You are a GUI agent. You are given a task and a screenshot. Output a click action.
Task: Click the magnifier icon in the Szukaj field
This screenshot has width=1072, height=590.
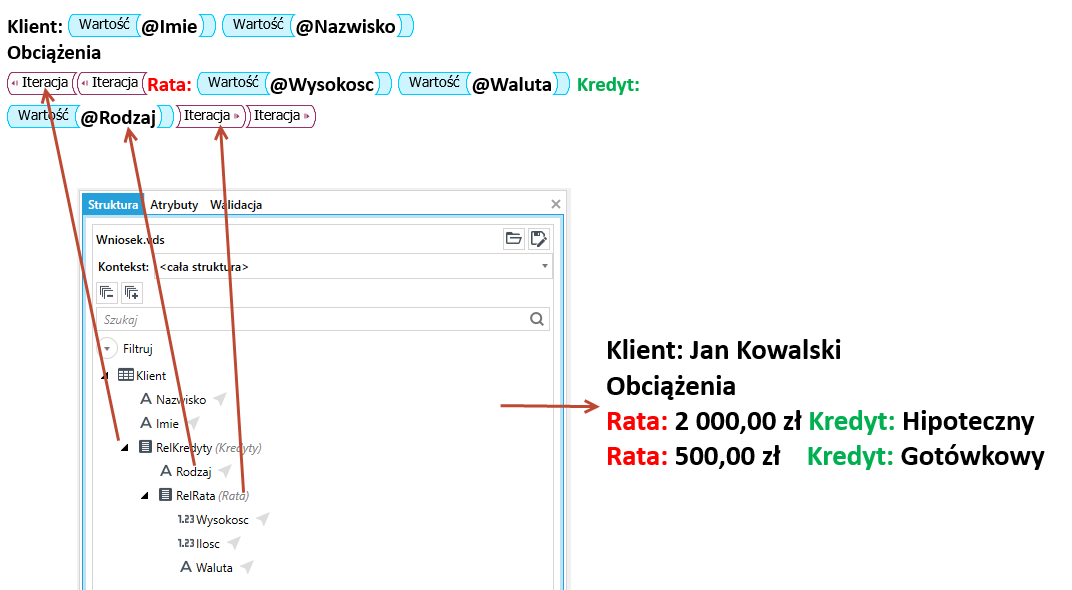tap(537, 319)
